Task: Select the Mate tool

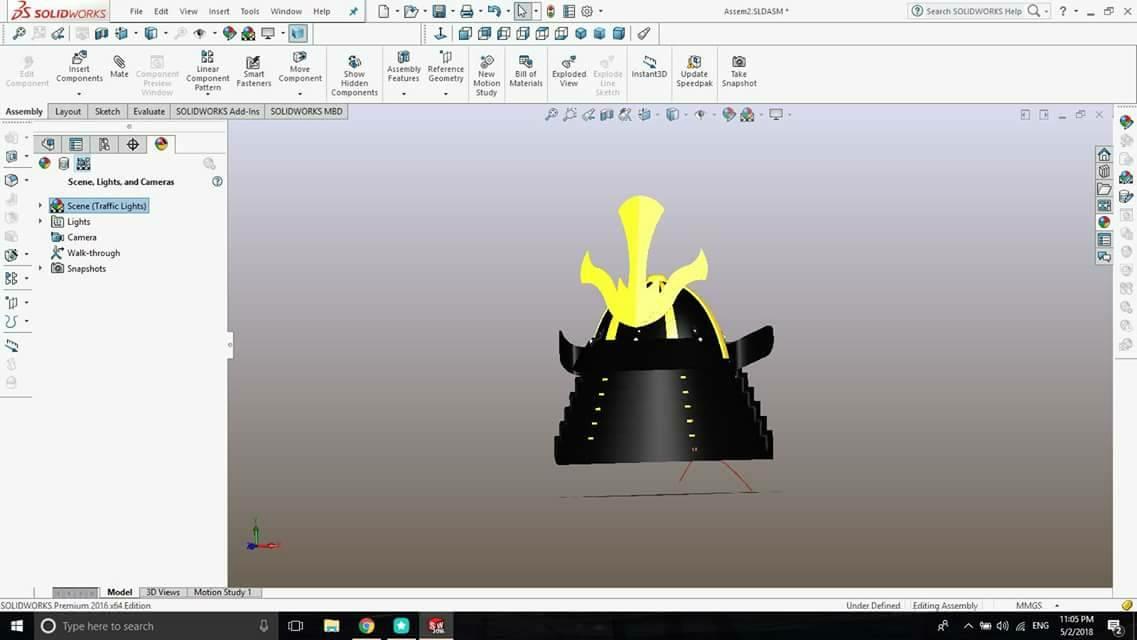Action: pyautogui.click(x=119, y=67)
